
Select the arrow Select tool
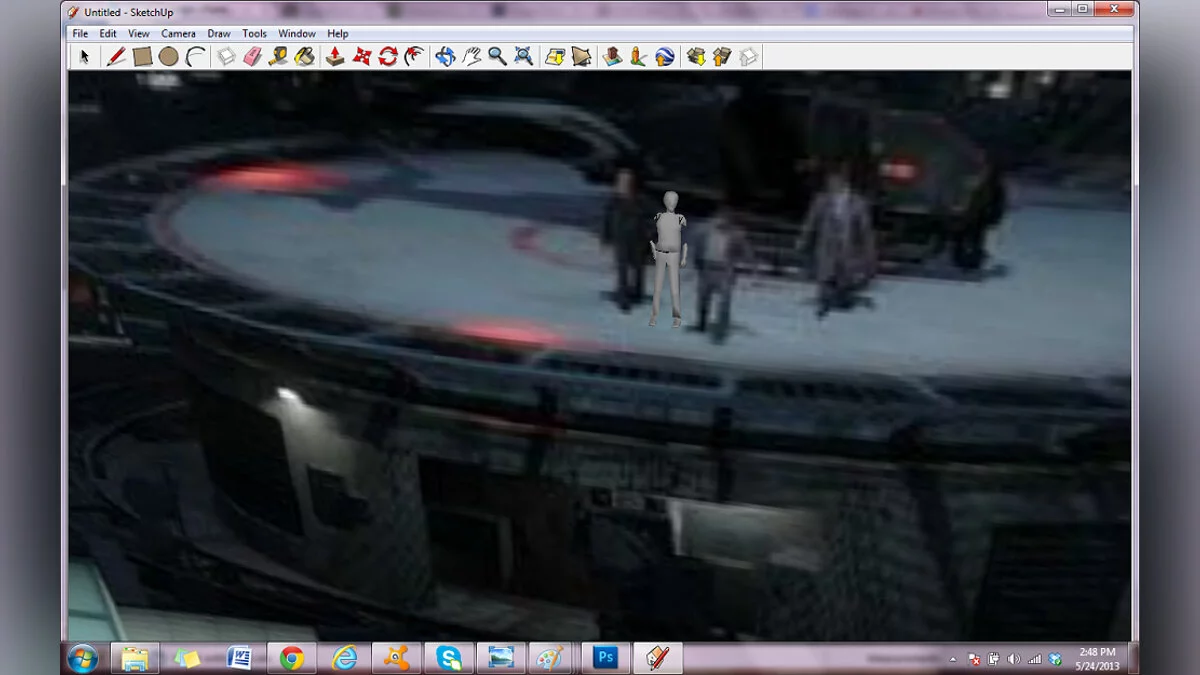(x=85, y=57)
